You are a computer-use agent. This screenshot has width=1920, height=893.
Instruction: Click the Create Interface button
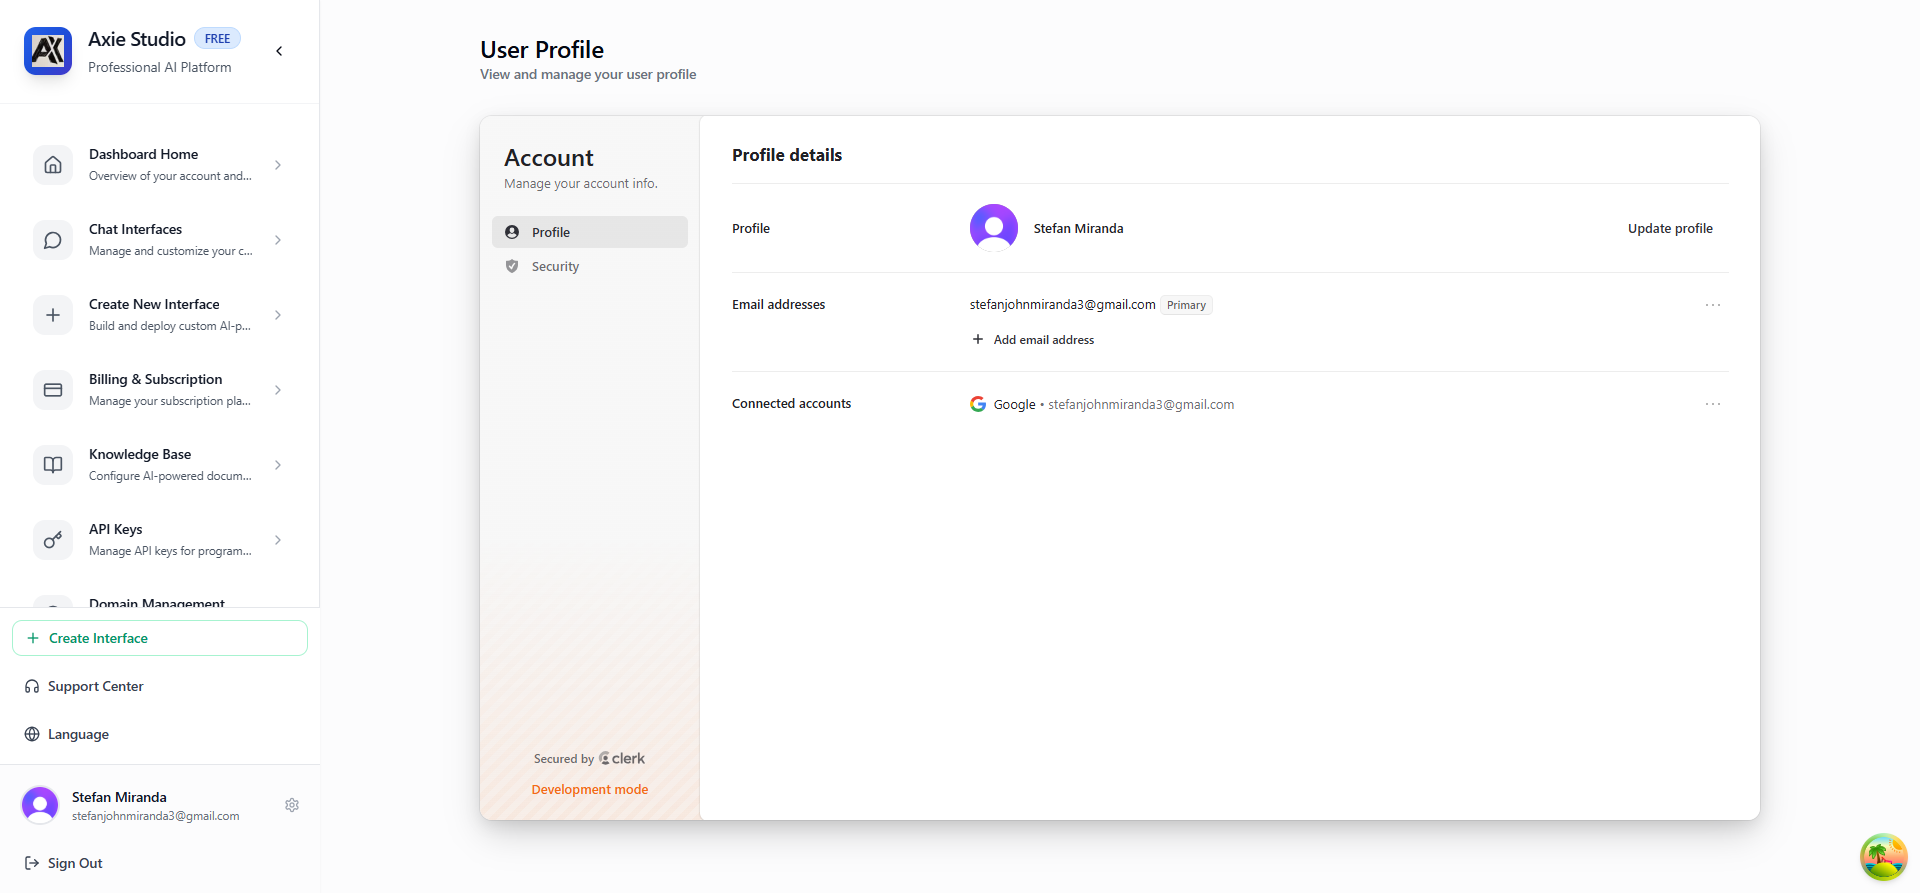160,638
